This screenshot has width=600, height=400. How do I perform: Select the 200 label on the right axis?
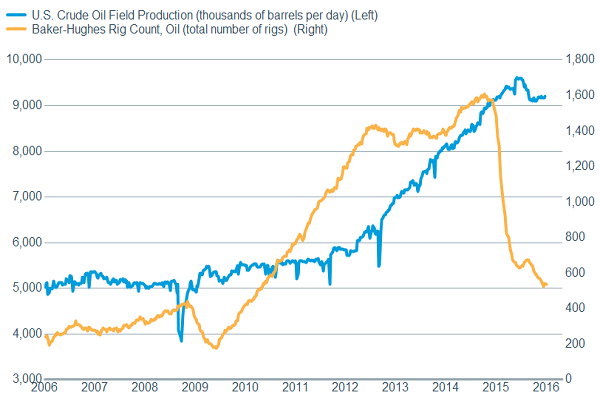tap(571, 344)
